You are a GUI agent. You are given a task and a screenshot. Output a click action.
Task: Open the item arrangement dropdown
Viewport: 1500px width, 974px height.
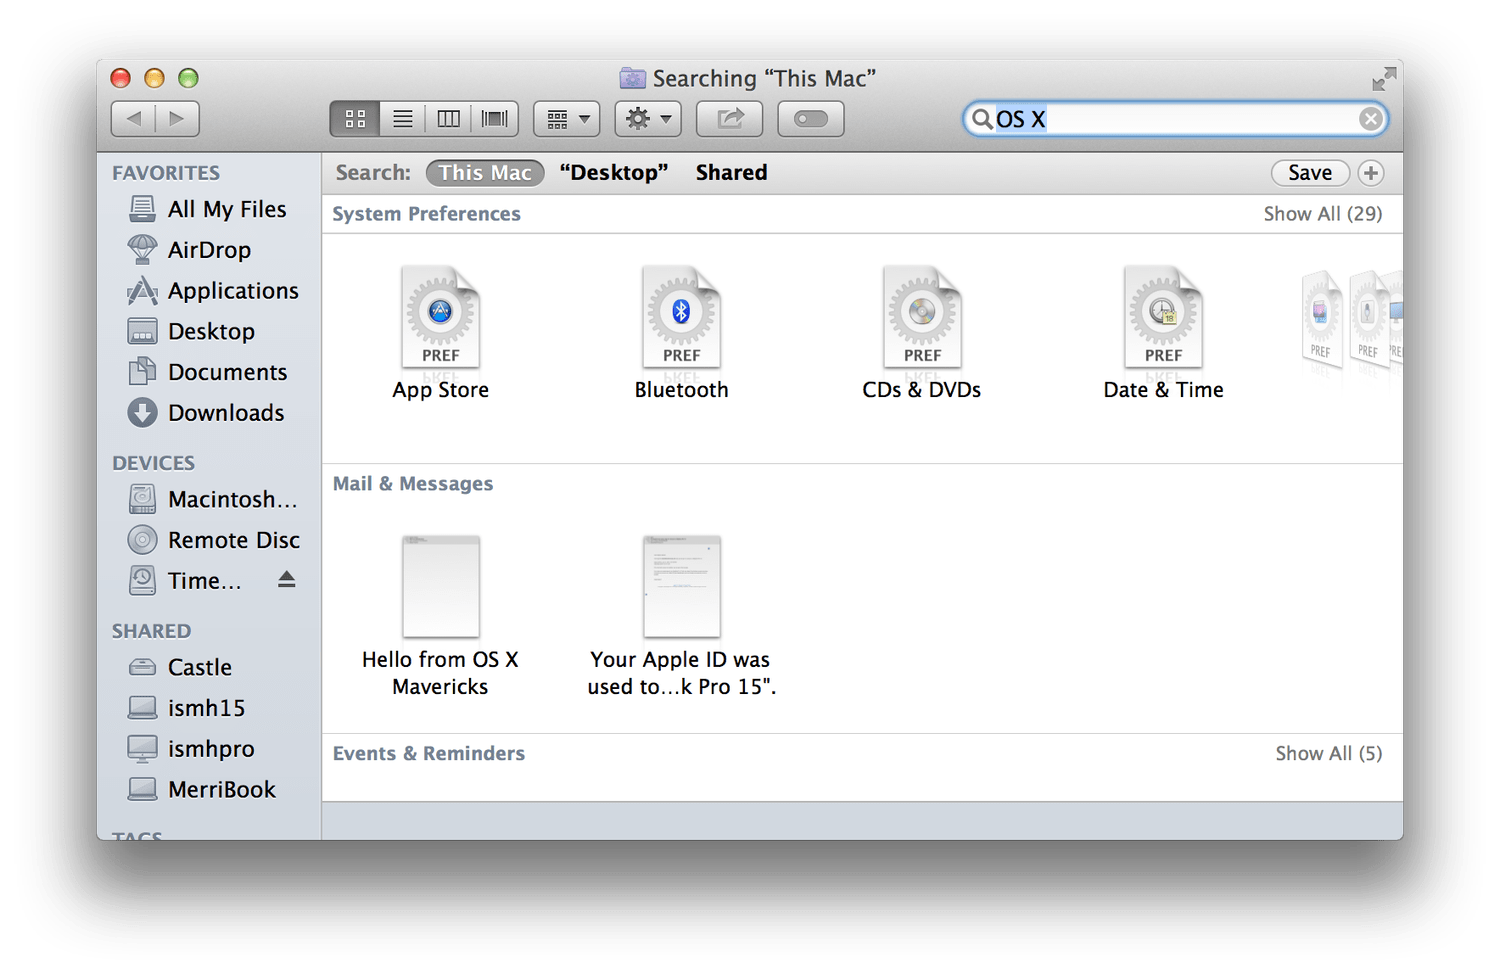coord(567,119)
